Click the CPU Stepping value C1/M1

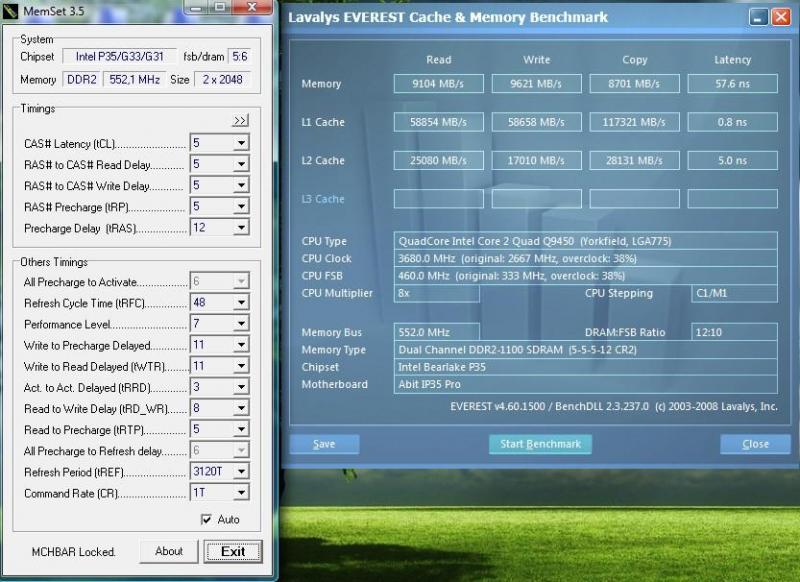(735, 293)
